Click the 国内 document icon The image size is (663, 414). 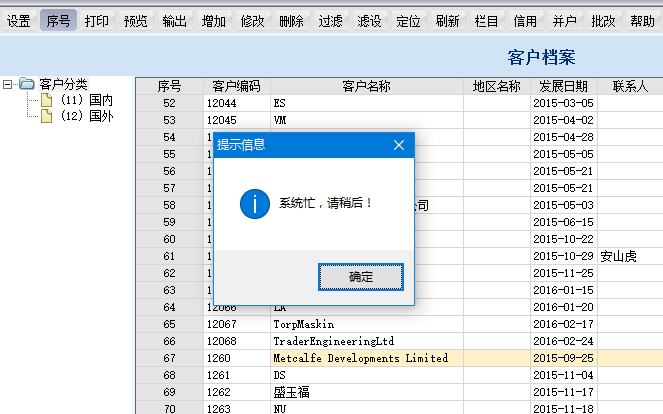(47, 100)
